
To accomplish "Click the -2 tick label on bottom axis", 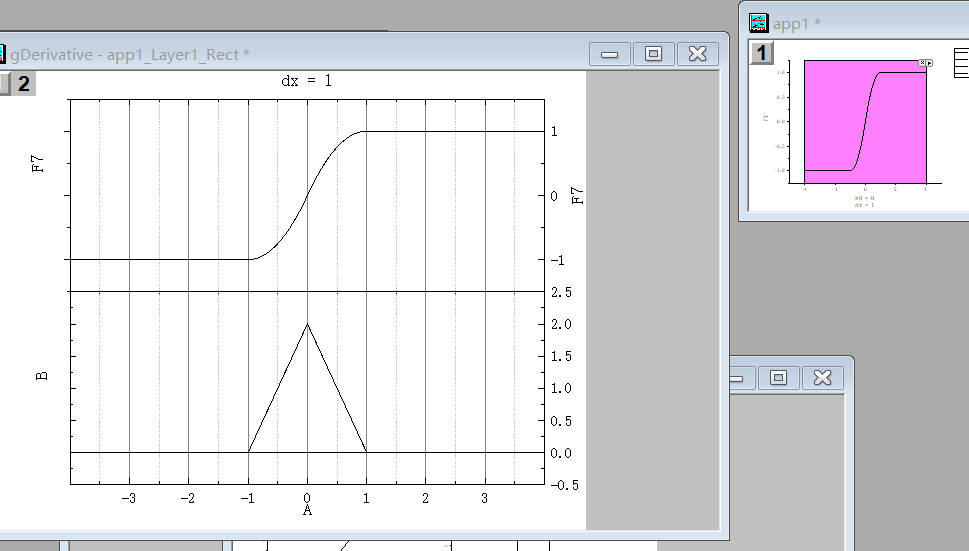I will click(x=187, y=498).
